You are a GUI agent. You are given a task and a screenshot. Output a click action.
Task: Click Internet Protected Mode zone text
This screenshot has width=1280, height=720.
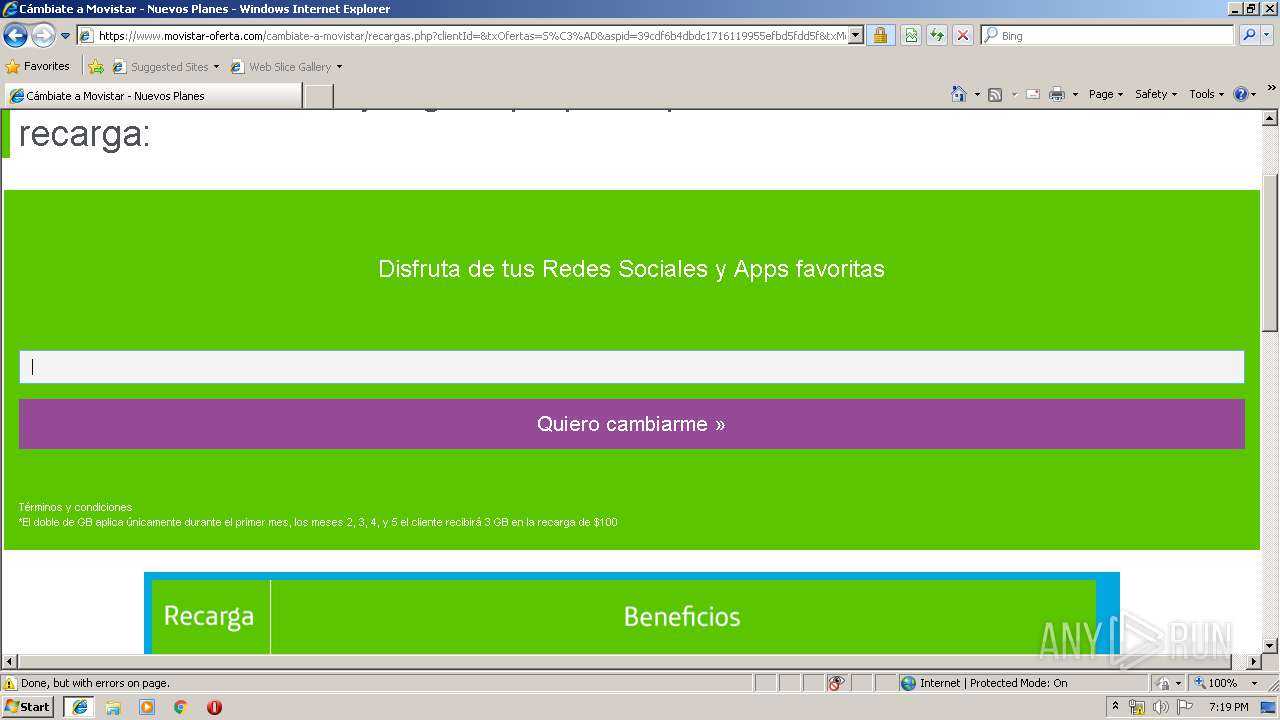(993, 684)
